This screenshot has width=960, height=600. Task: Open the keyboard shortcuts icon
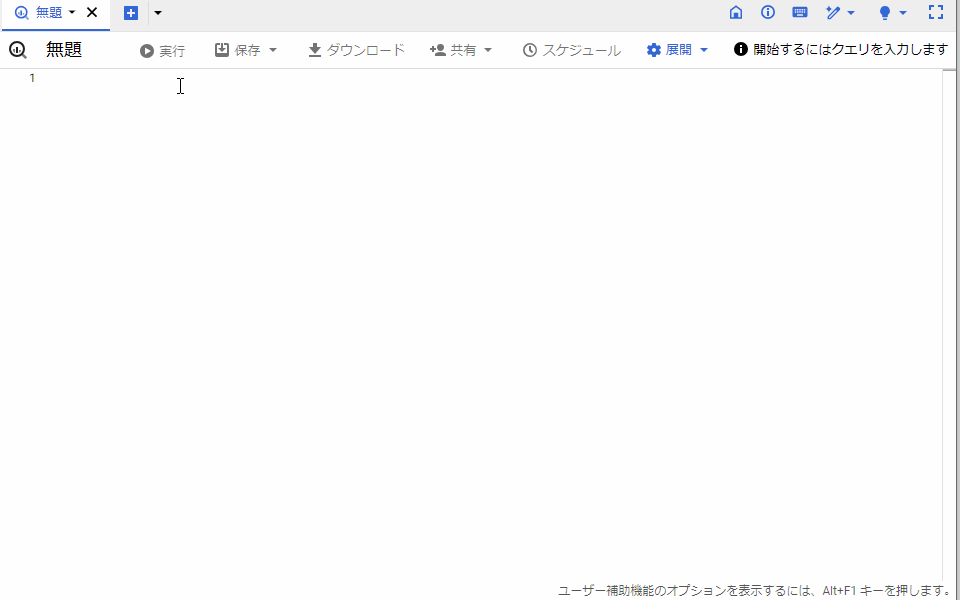pos(799,13)
